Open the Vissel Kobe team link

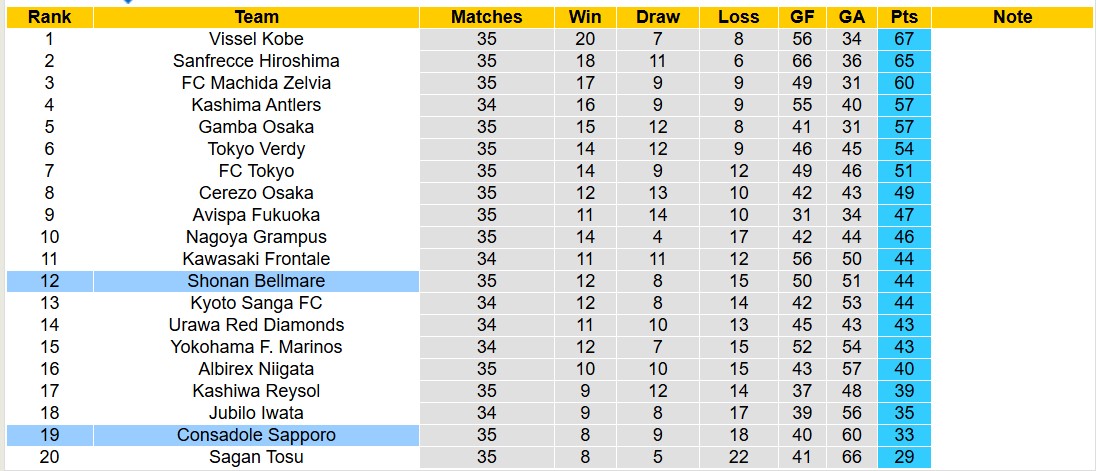tap(256, 39)
